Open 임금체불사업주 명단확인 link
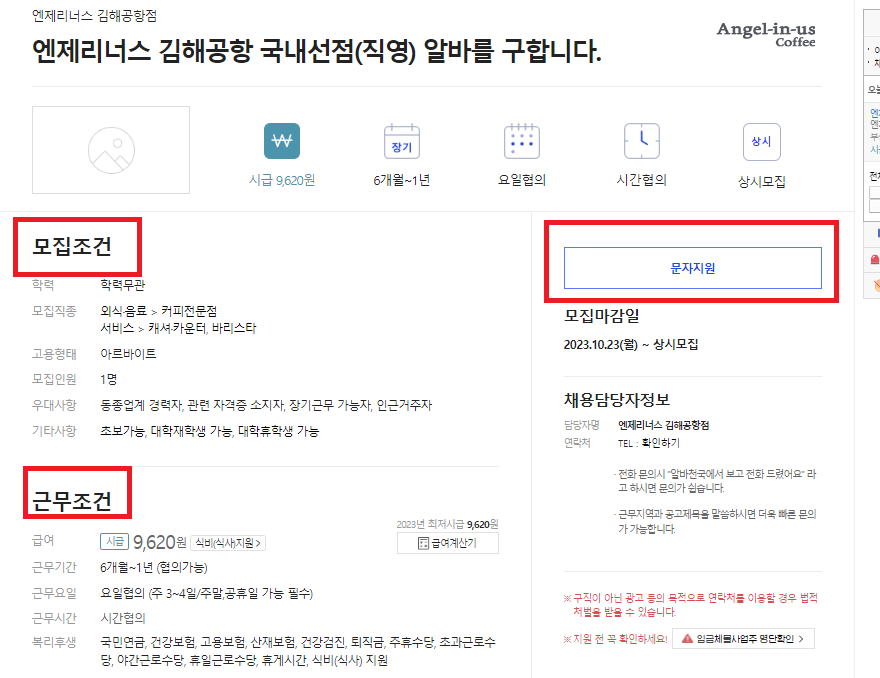Image resolution: width=880 pixels, height=678 pixels. pyautogui.click(x=743, y=639)
